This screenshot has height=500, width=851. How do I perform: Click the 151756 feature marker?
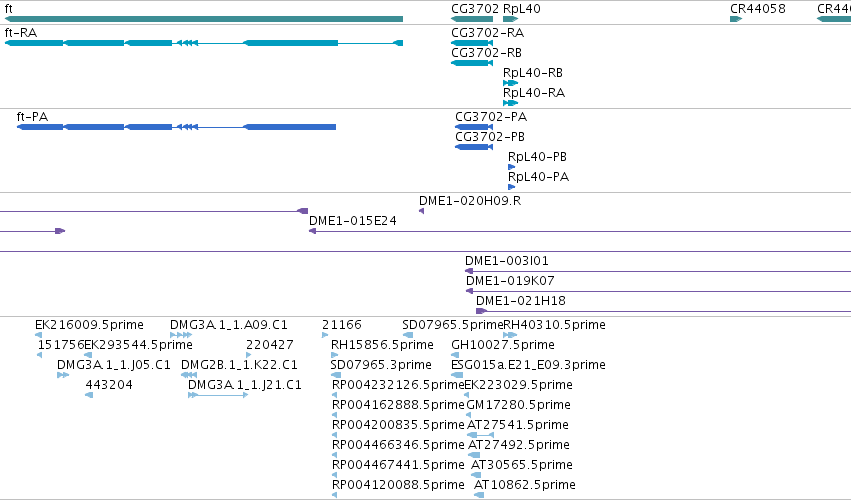pos(40,355)
